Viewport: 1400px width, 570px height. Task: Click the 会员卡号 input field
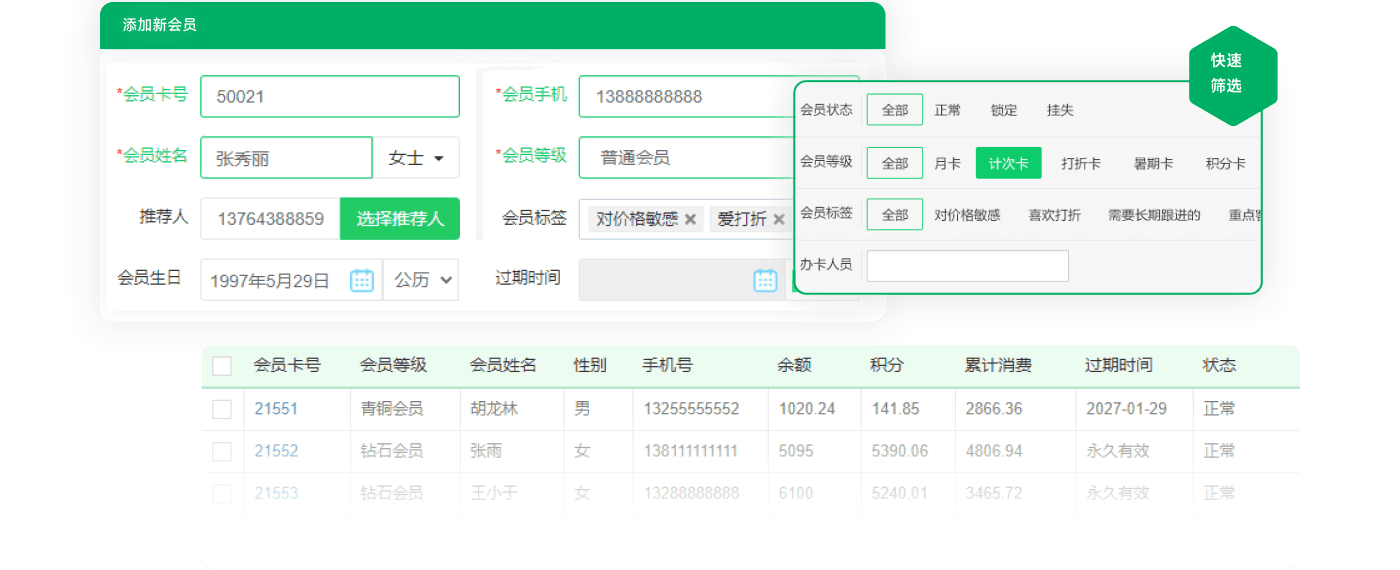[x=330, y=97]
